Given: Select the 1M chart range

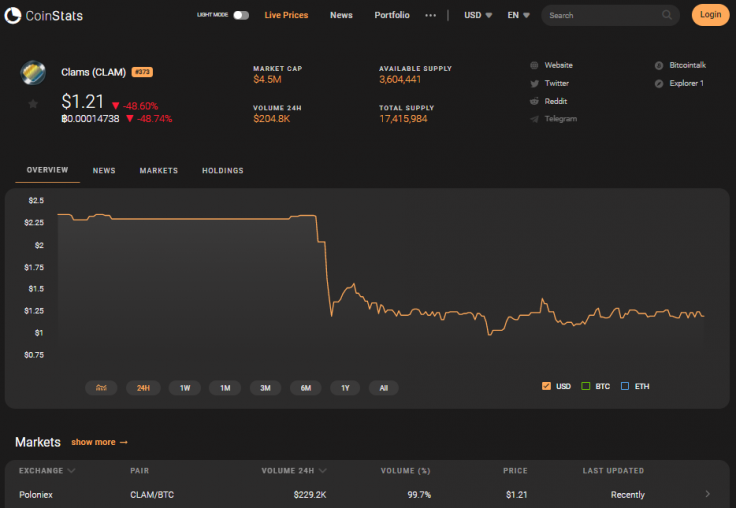Looking at the screenshot, I should [x=225, y=388].
